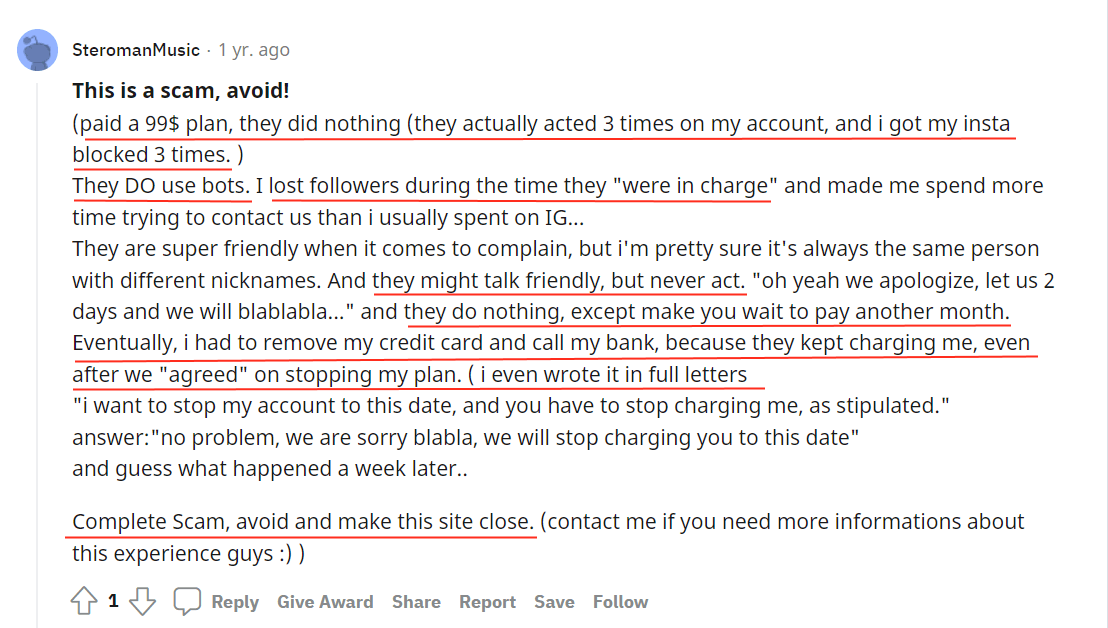Click the bold 'This is a scam, avoid!' heading
This screenshot has height=628, width=1108.
click(x=181, y=90)
